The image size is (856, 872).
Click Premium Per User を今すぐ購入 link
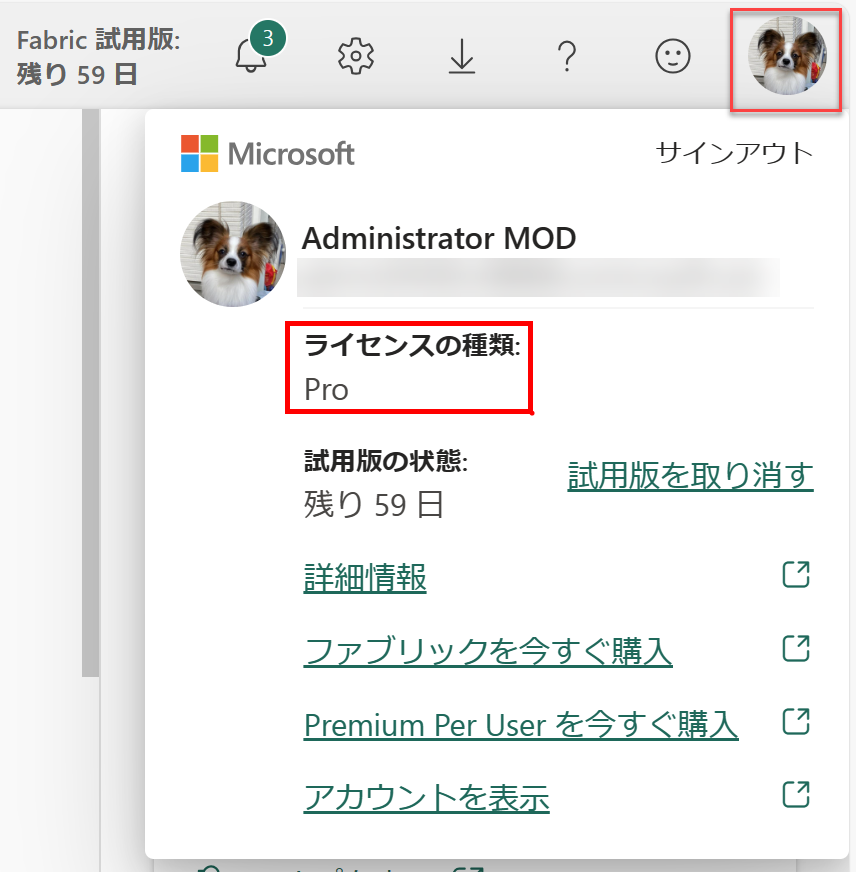click(x=521, y=725)
